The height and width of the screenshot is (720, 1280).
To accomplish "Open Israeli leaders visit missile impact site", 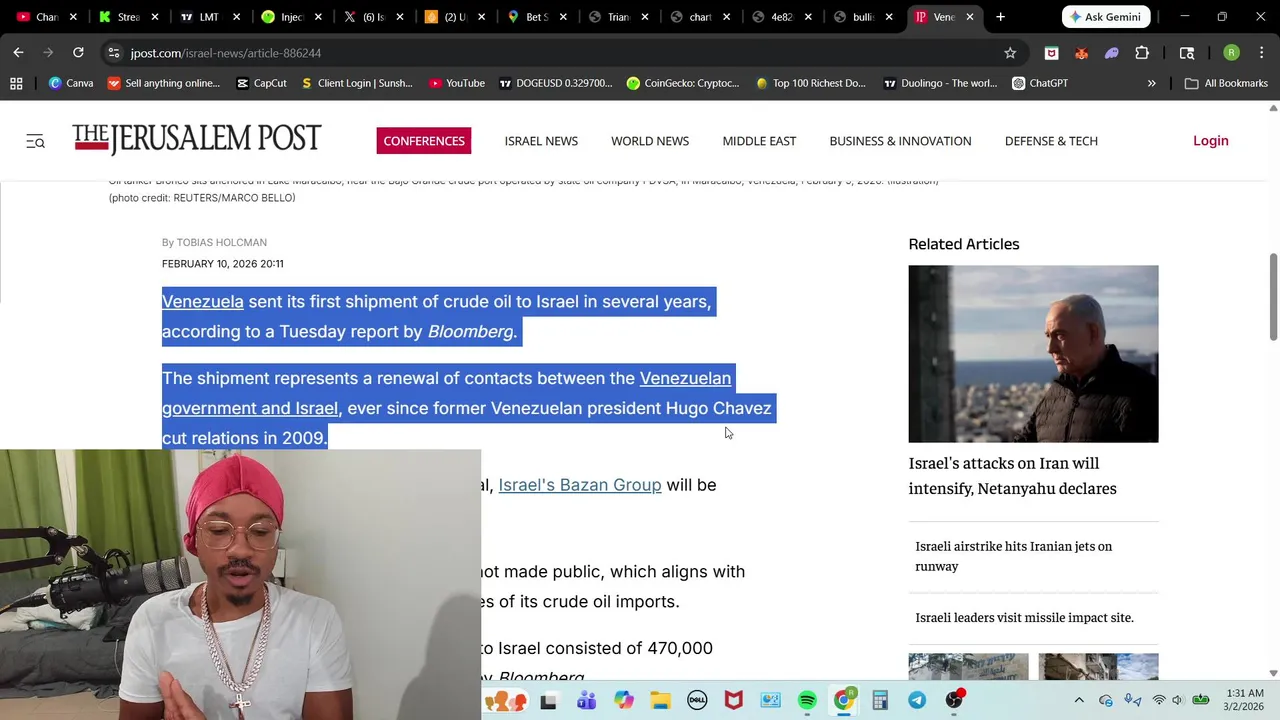I will pyautogui.click(x=1024, y=617).
